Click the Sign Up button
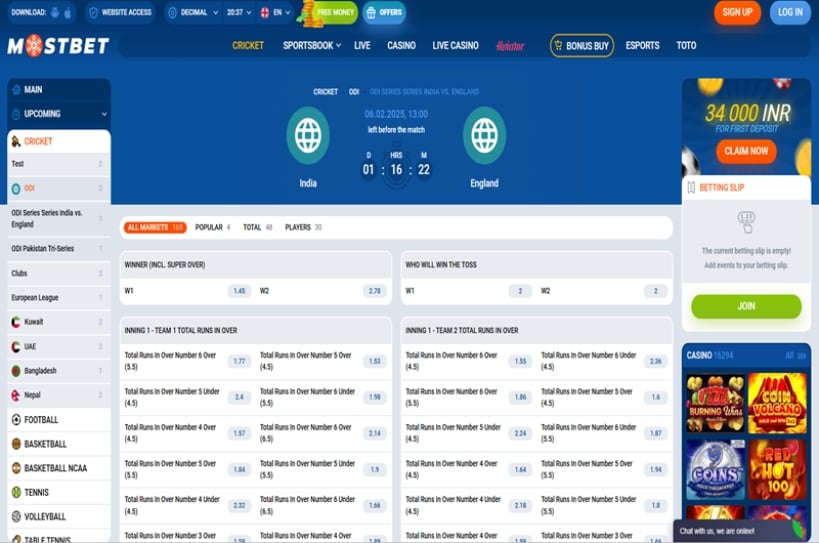This screenshot has width=819, height=543. [x=737, y=12]
